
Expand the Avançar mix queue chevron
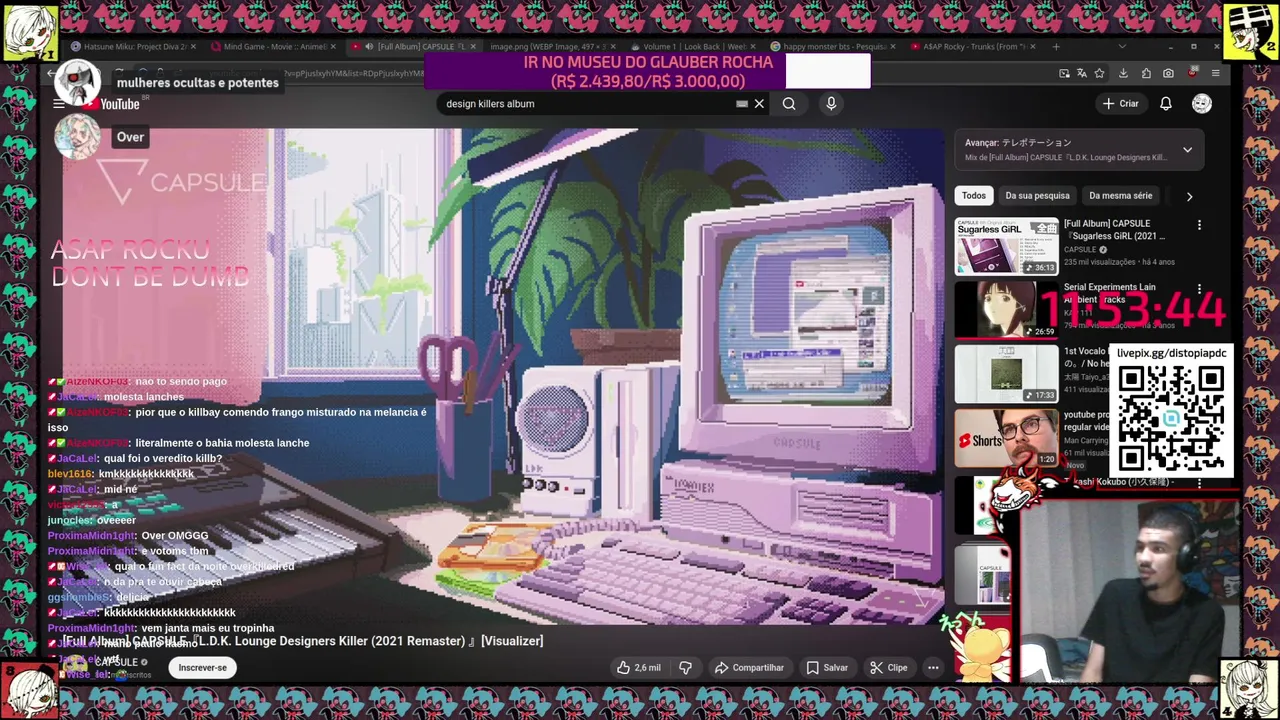(1187, 150)
